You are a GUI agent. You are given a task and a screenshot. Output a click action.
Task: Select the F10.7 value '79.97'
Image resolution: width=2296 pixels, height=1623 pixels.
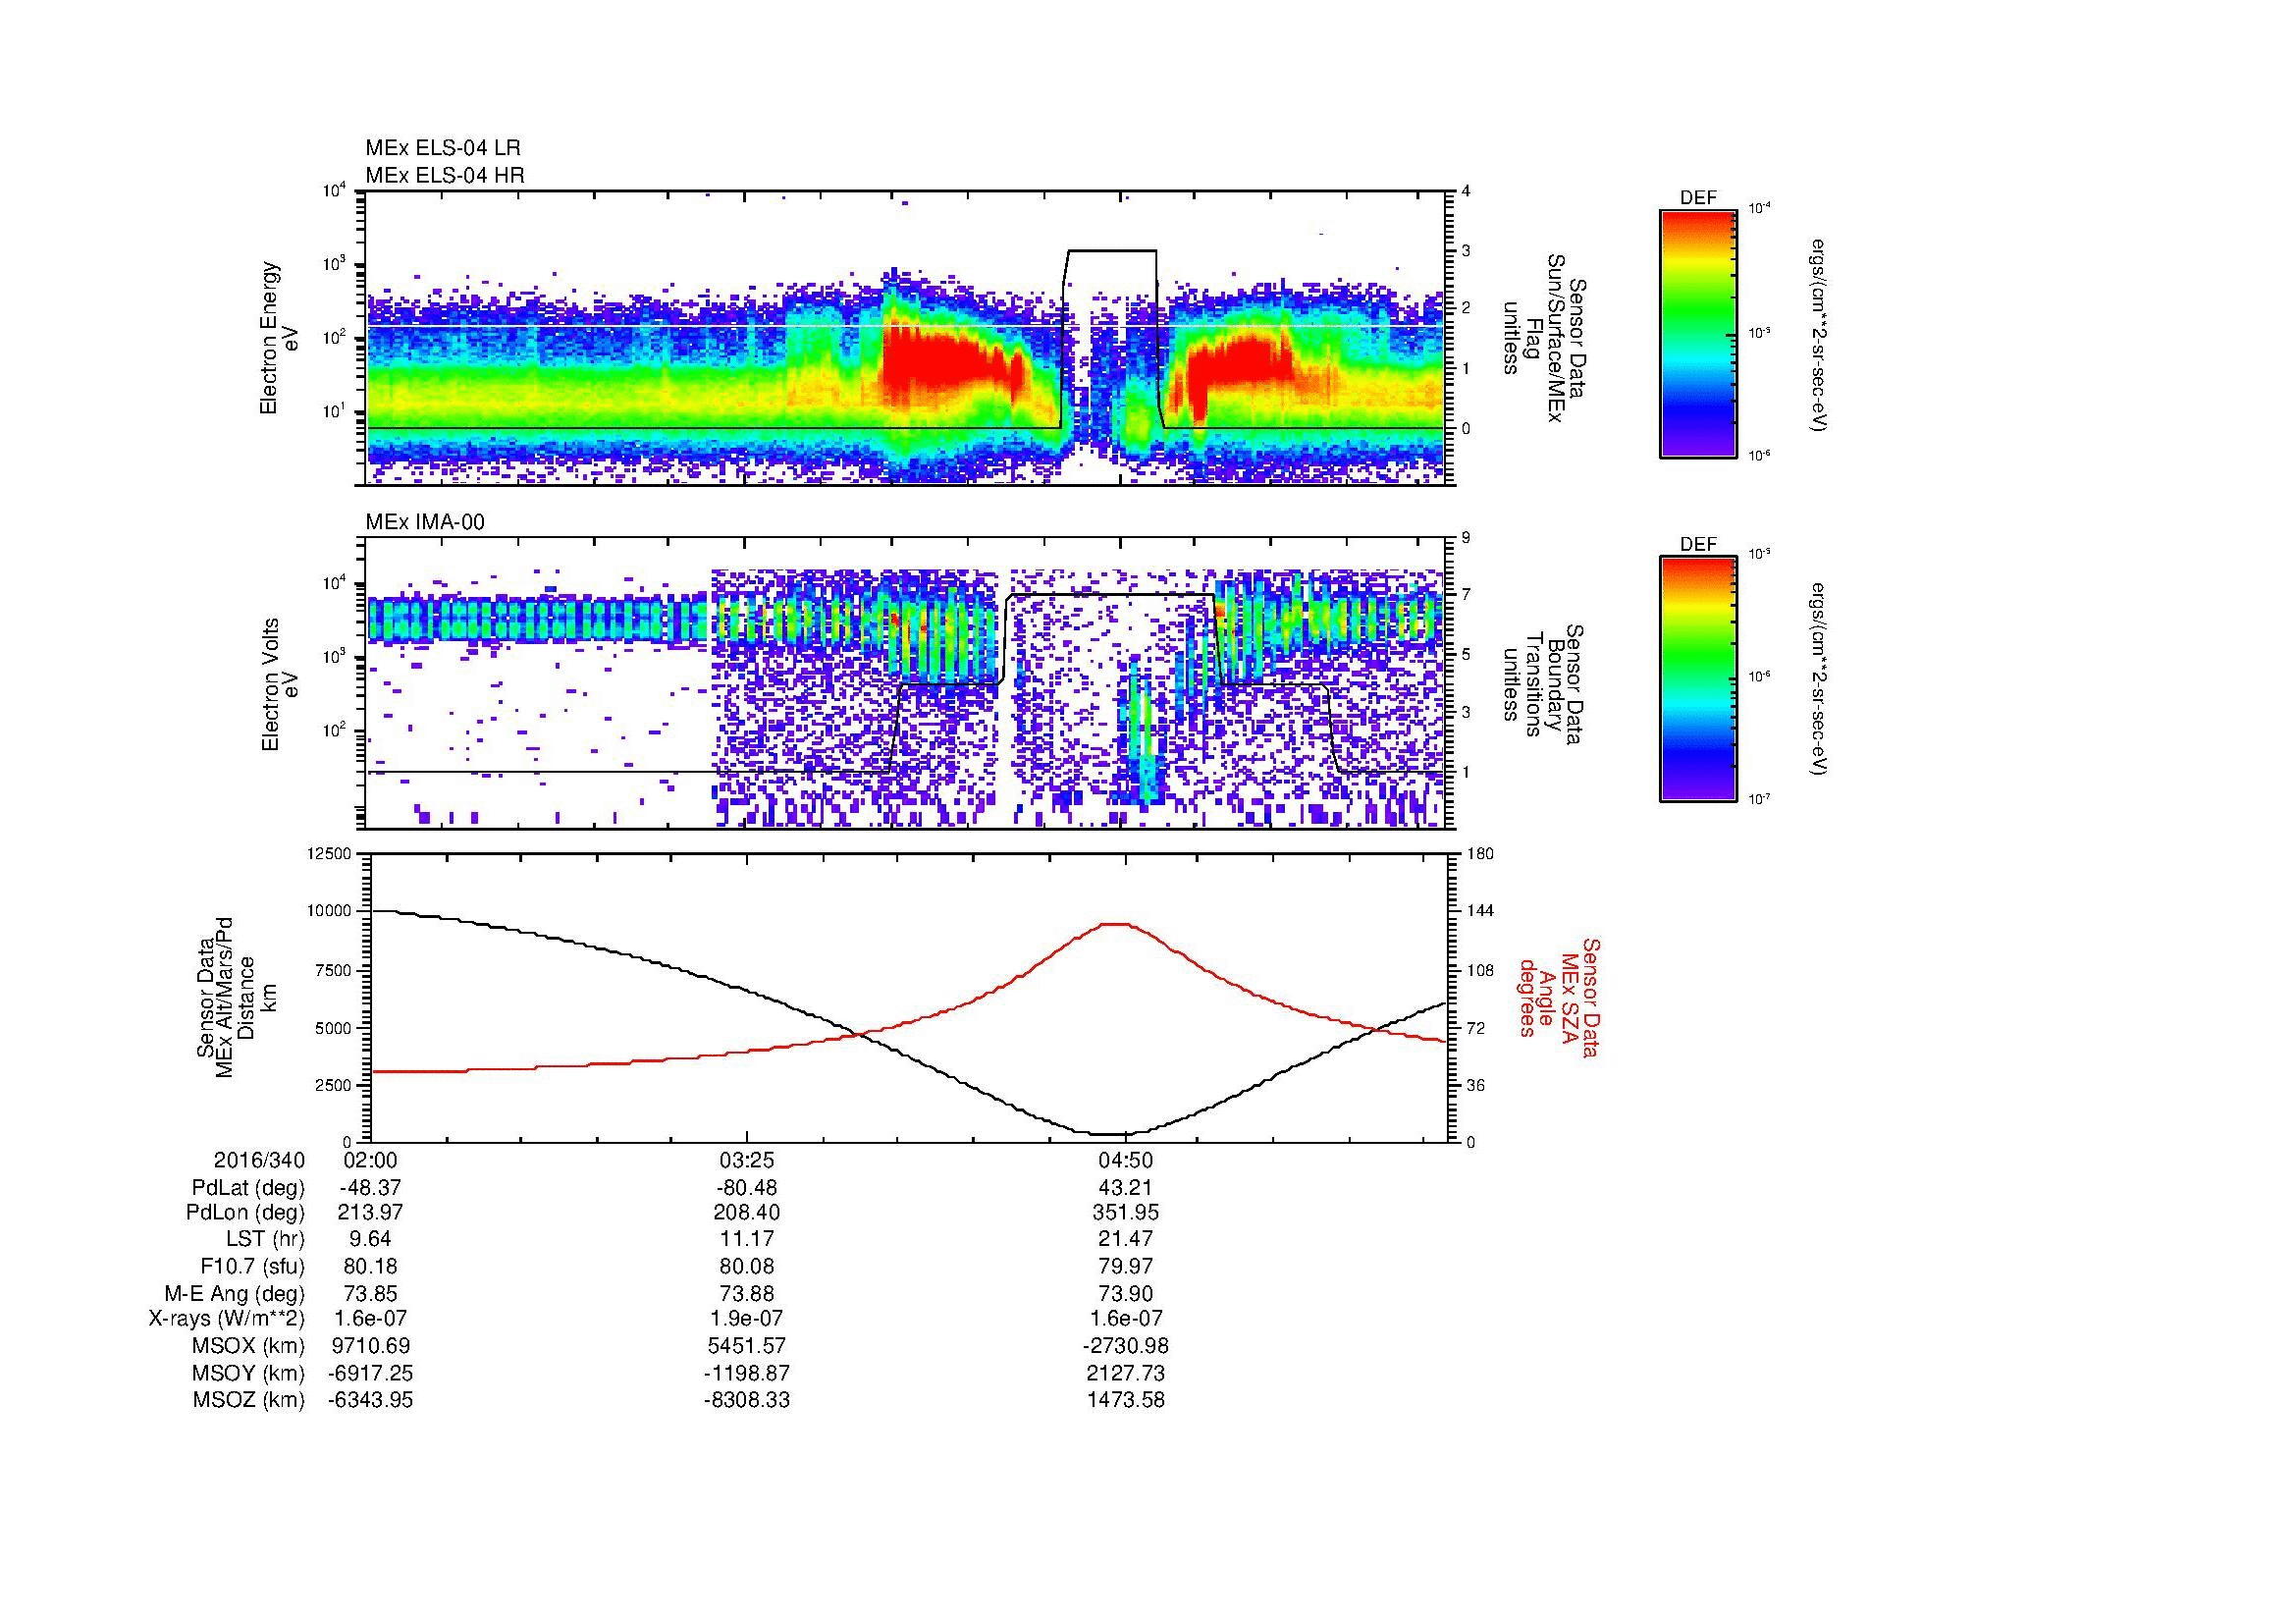(1125, 1267)
